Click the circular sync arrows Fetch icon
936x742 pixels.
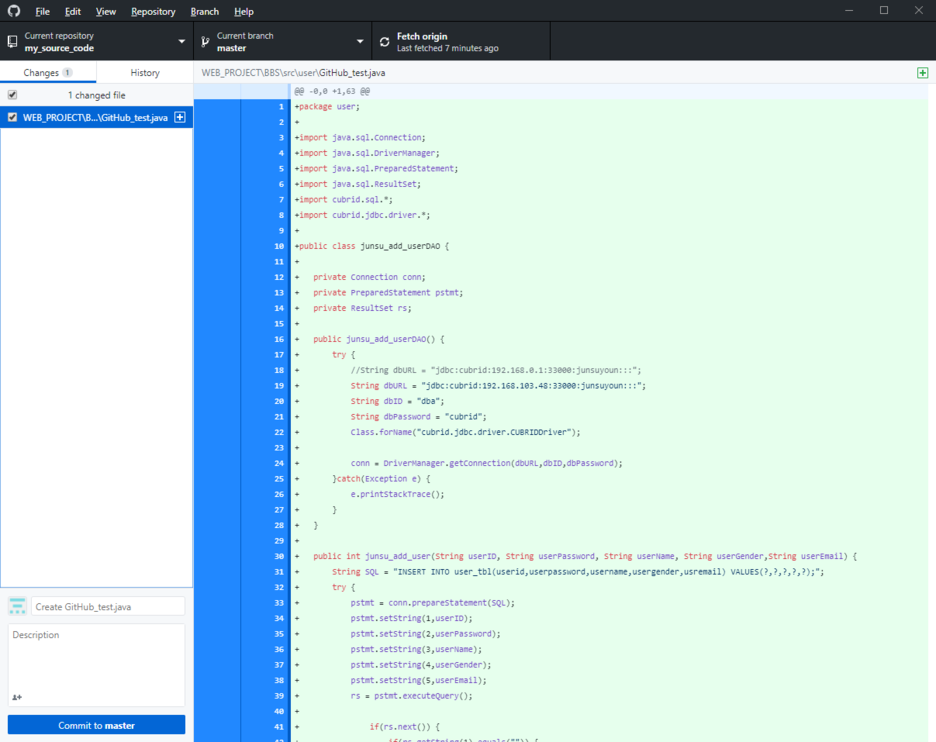[x=384, y=41]
